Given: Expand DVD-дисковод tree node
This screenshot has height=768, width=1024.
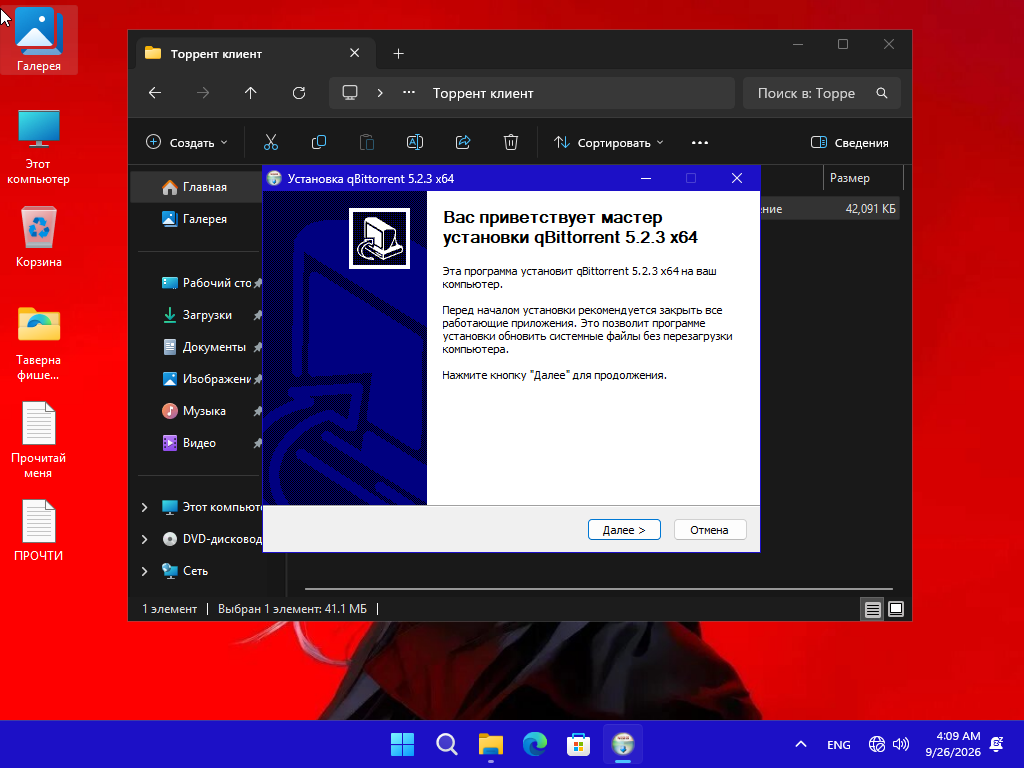Looking at the screenshot, I should [144, 539].
